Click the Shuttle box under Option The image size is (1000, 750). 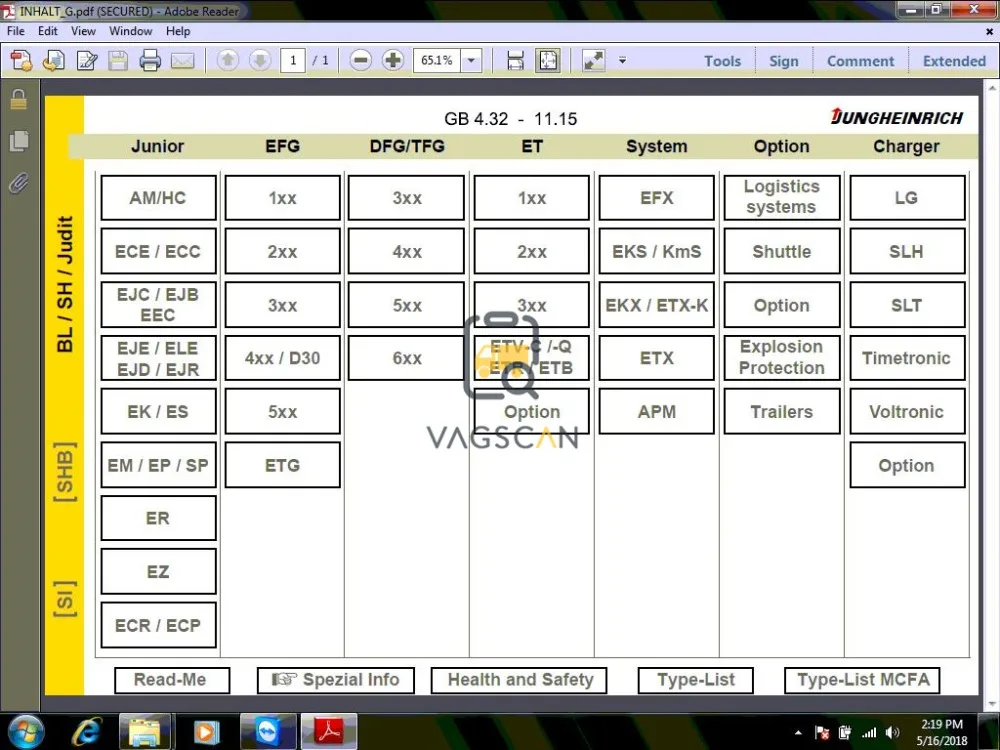[x=782, y=251]
